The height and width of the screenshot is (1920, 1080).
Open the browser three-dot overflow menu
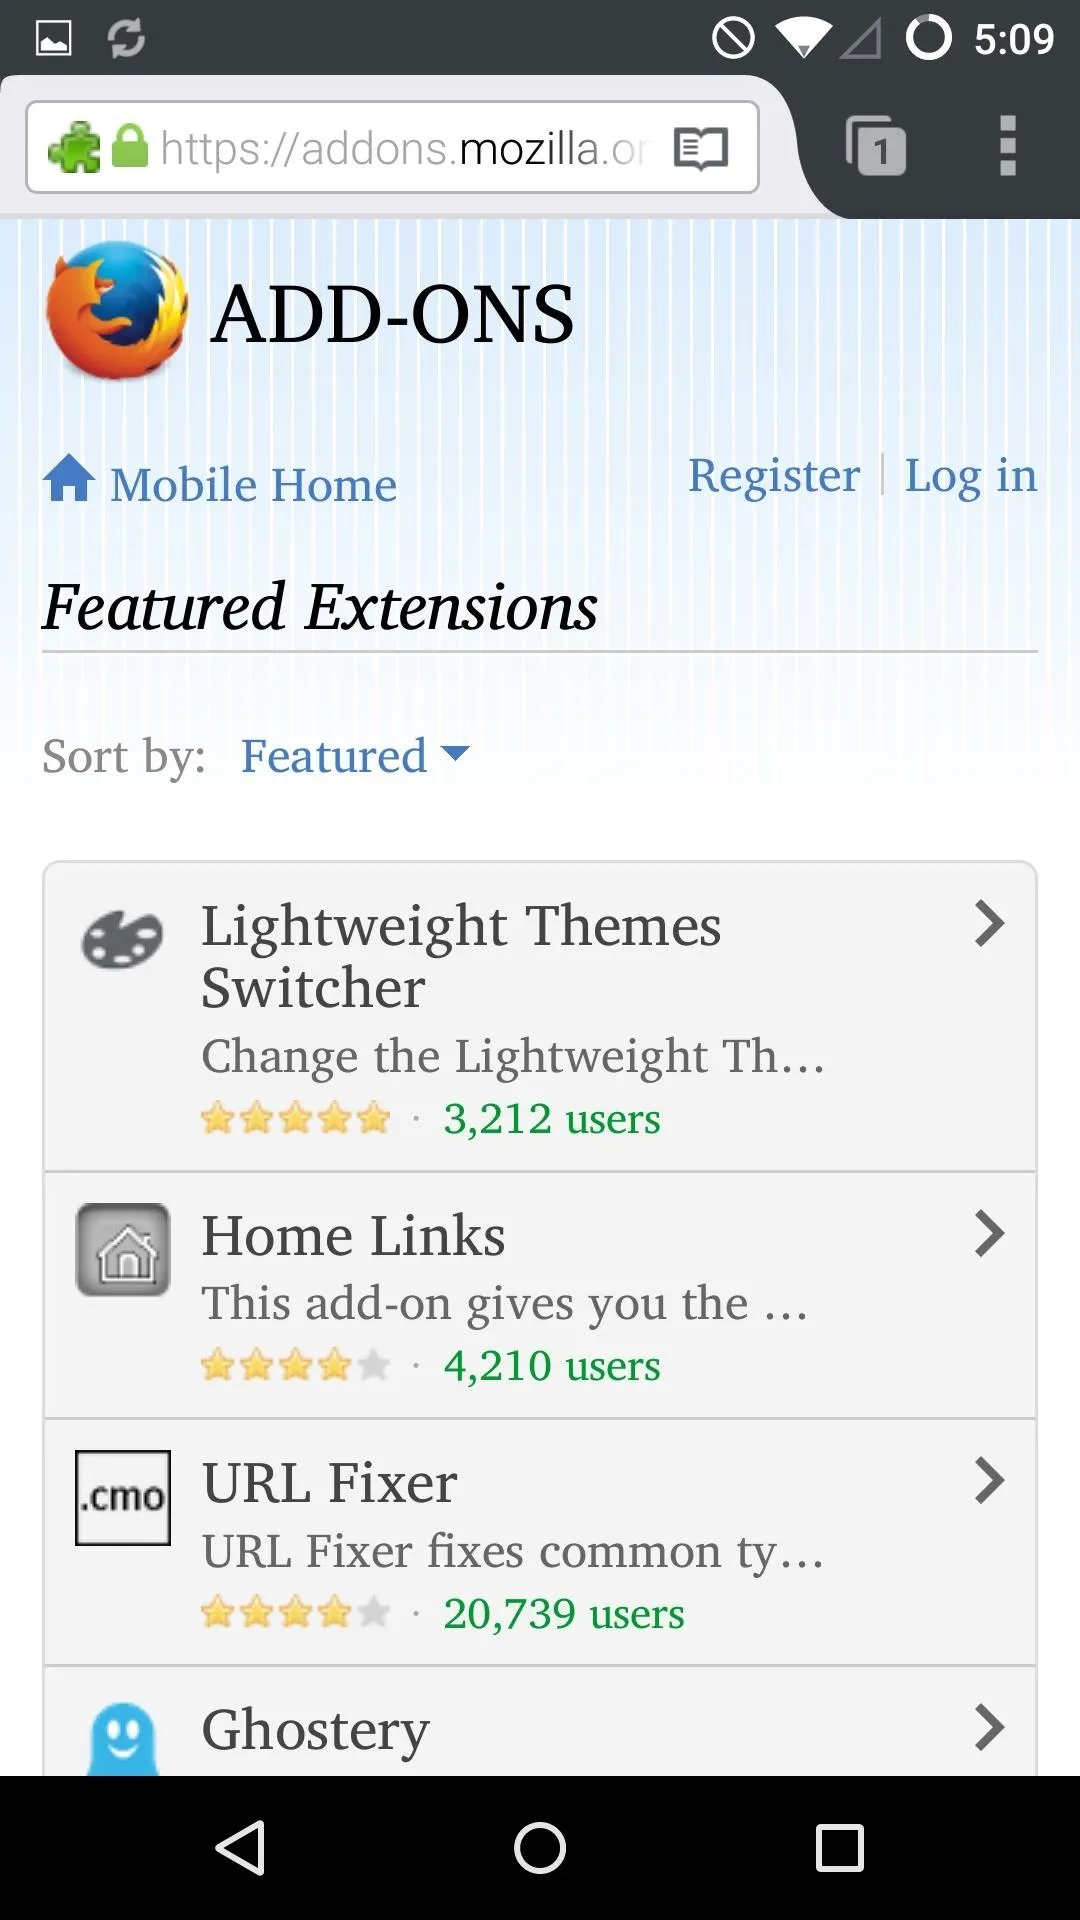point(1008,146)
